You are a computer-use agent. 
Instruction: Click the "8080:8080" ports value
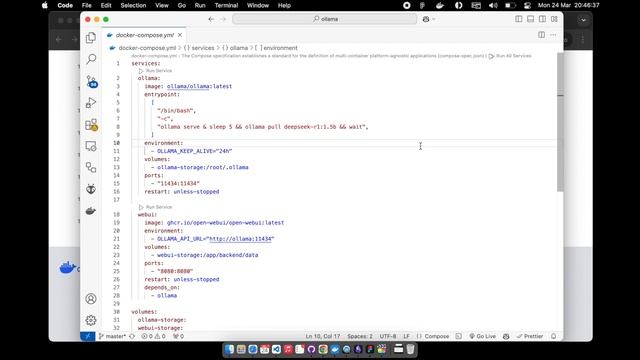(175, 271)
